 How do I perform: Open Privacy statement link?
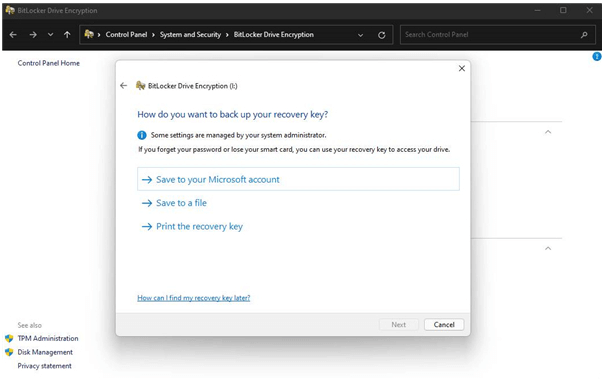44,366
